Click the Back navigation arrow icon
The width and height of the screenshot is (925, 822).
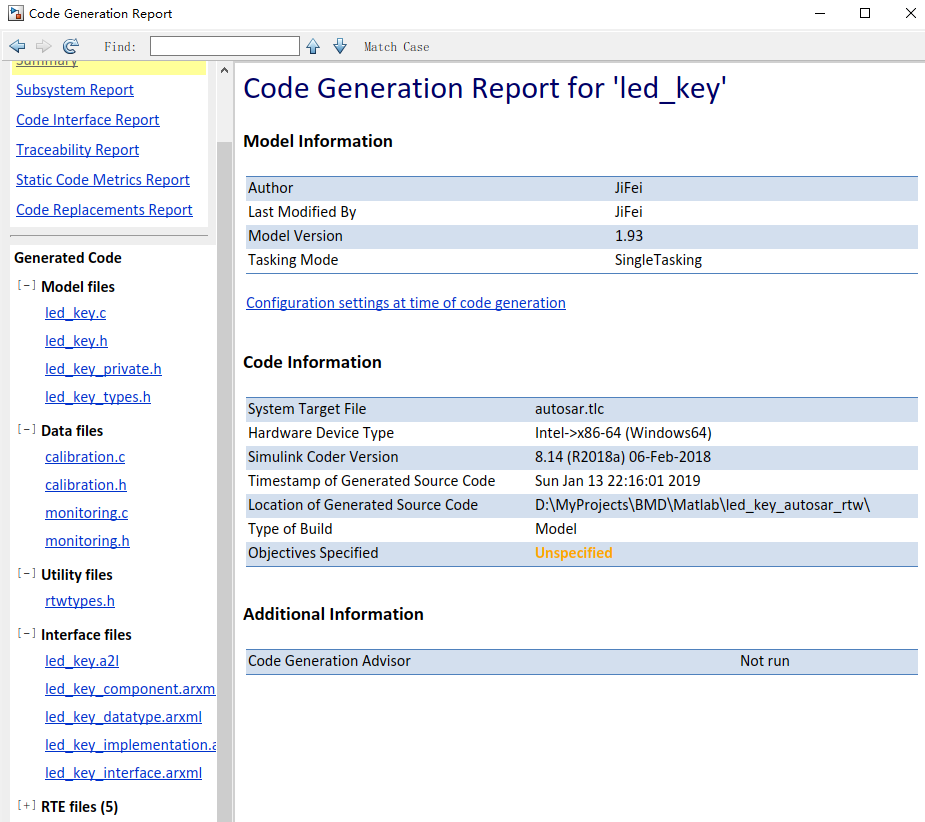[17, 46]
